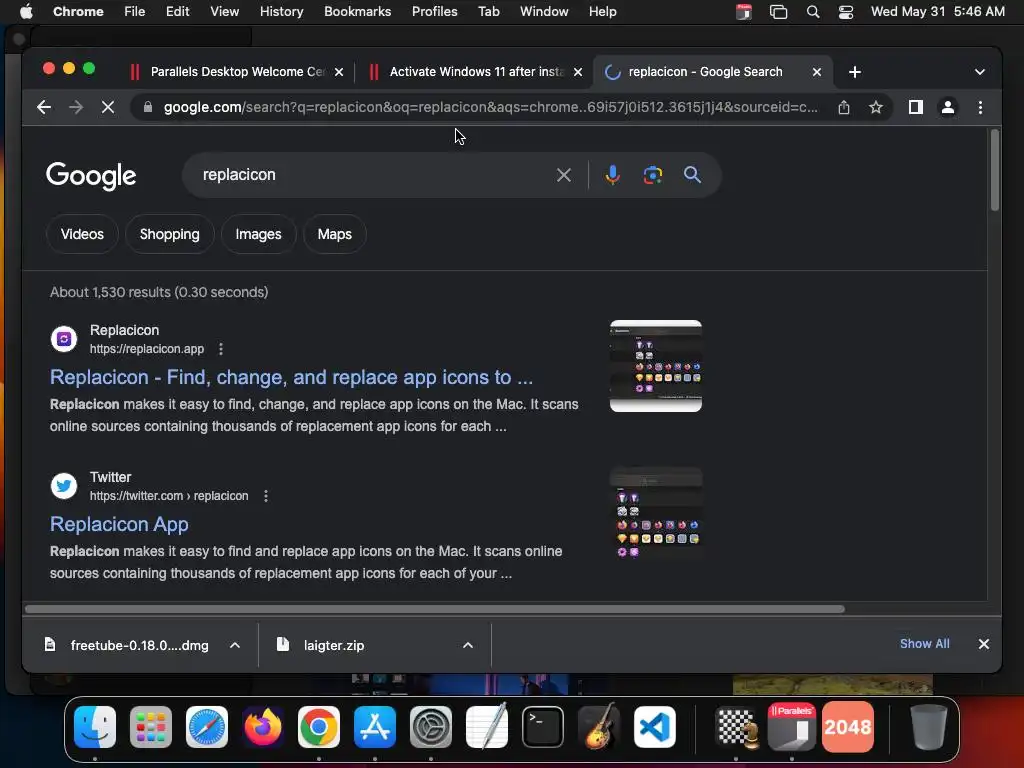Filter results by Images
Image resolution: width=1024 pixels, height=768 pixels.
point(259,234)
